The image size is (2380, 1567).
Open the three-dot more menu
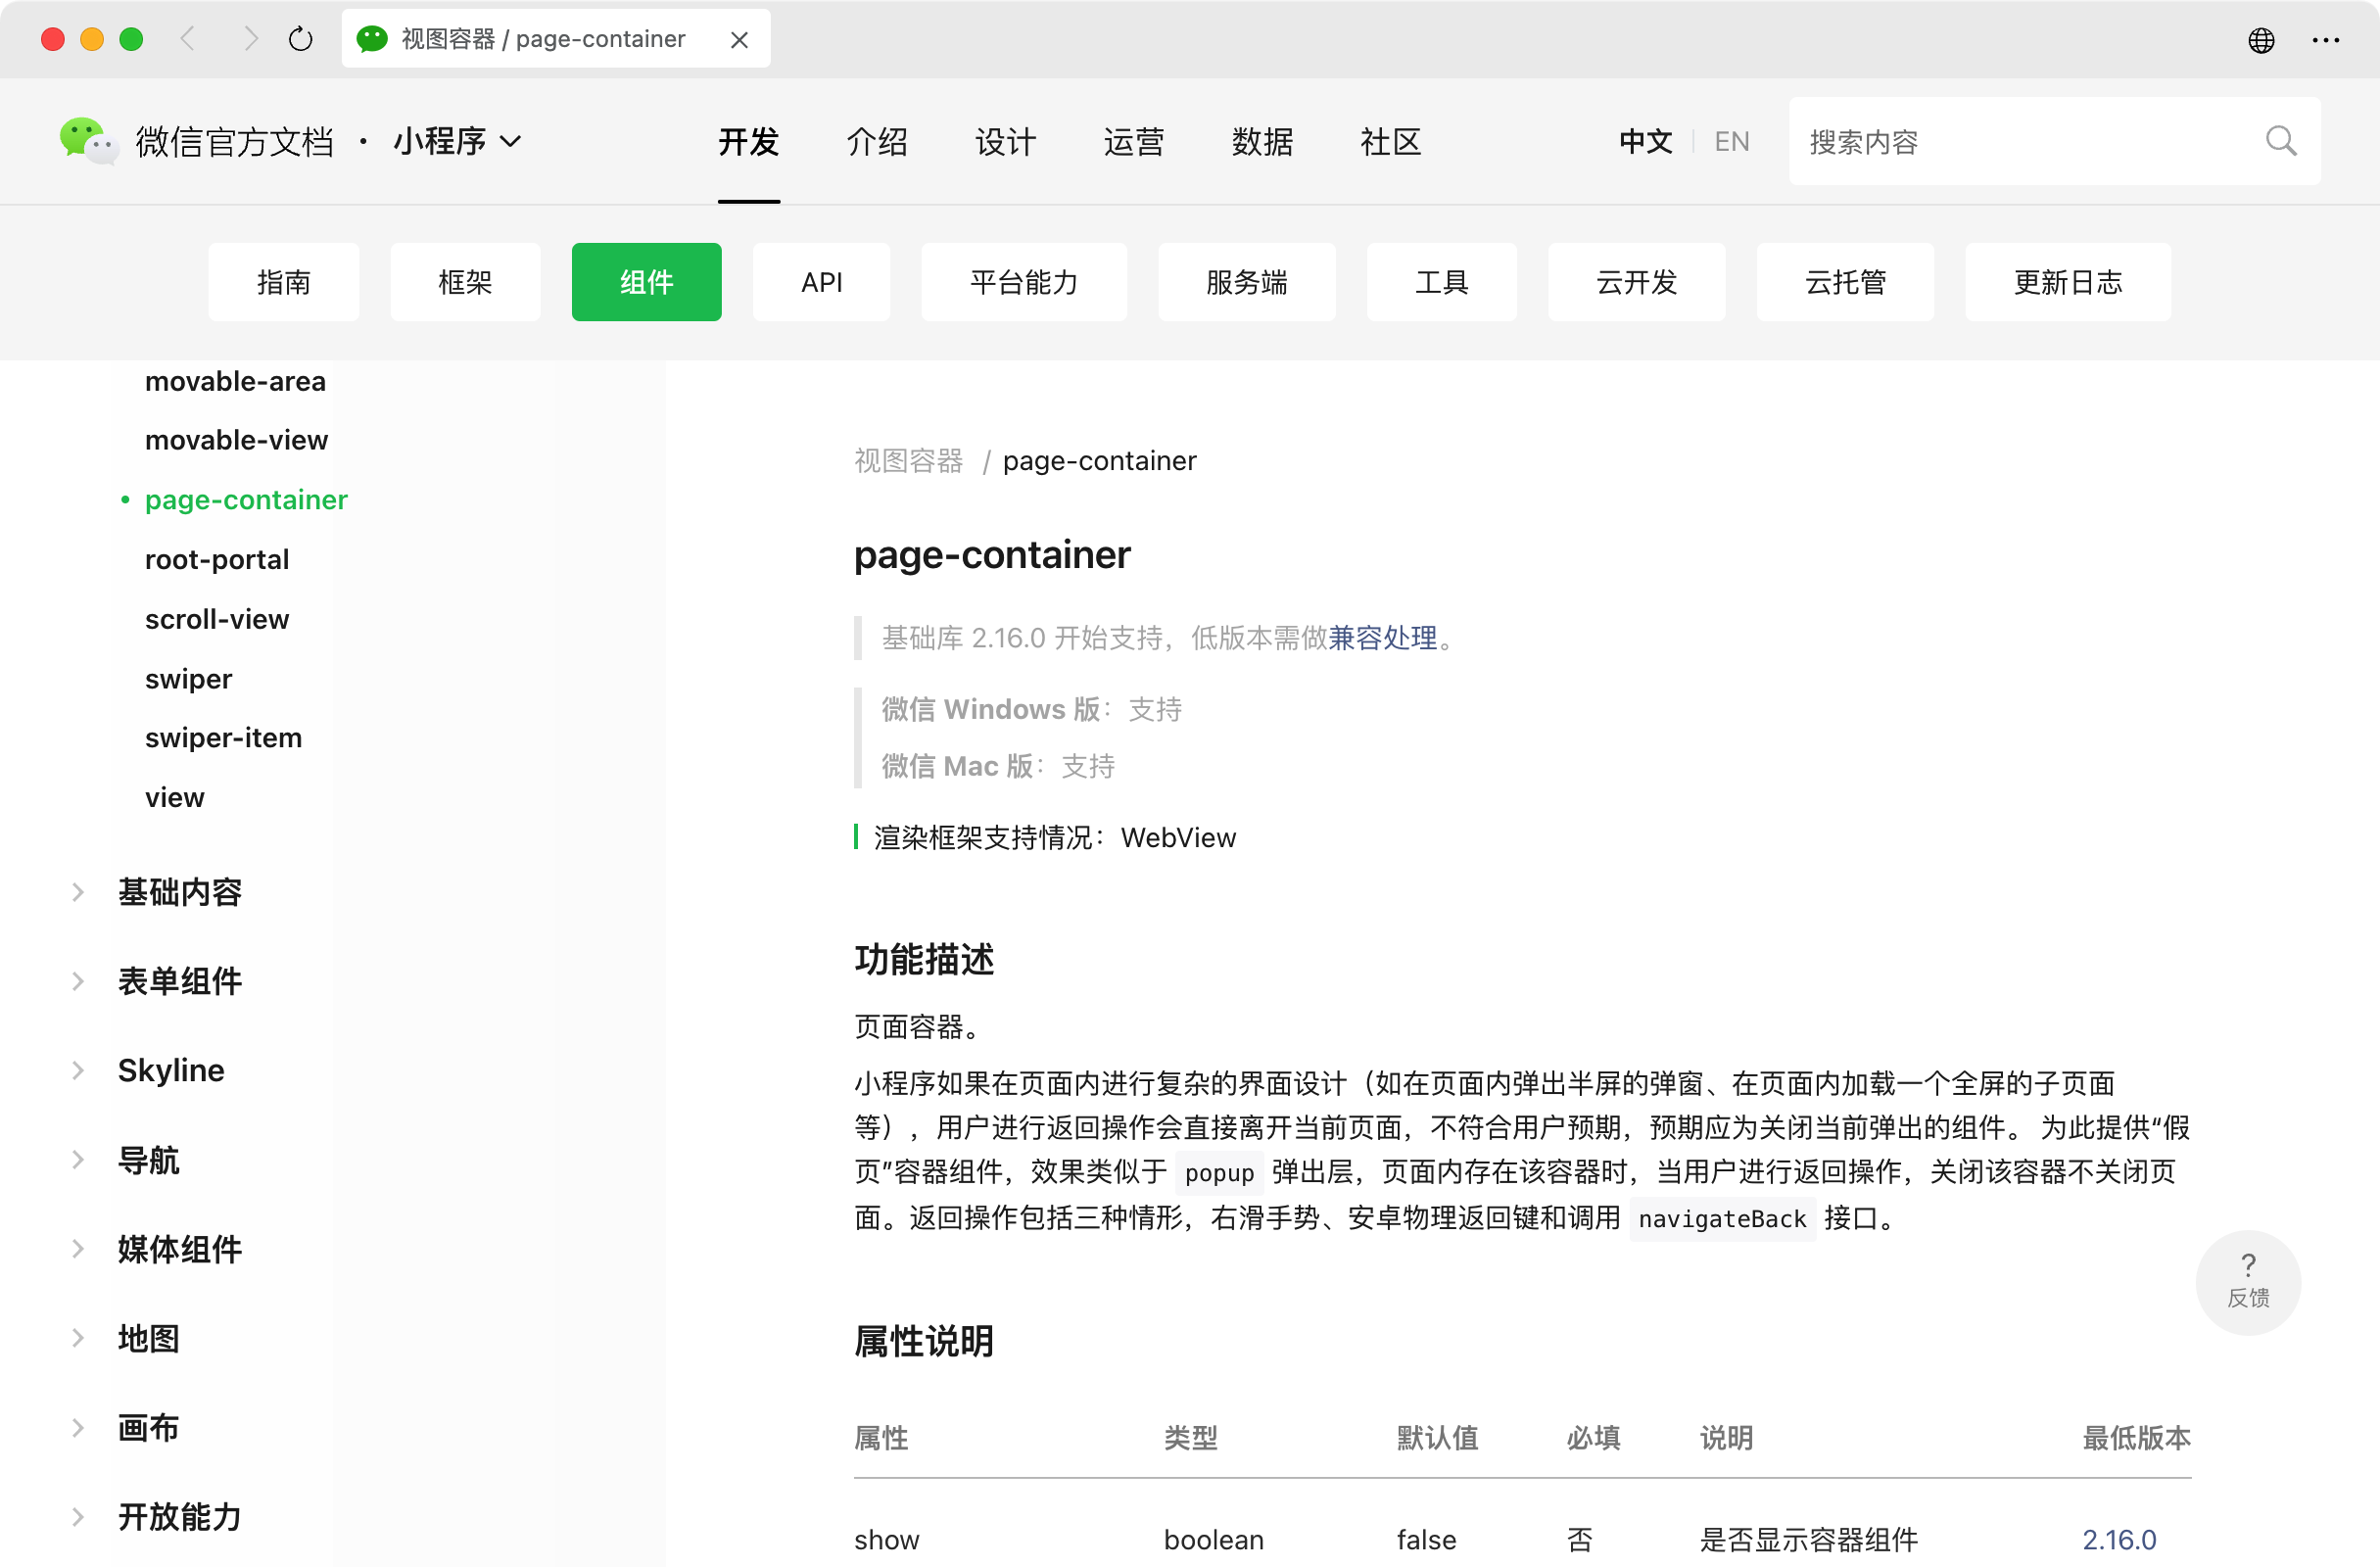pyautogui.click(x=2325, y=40)
